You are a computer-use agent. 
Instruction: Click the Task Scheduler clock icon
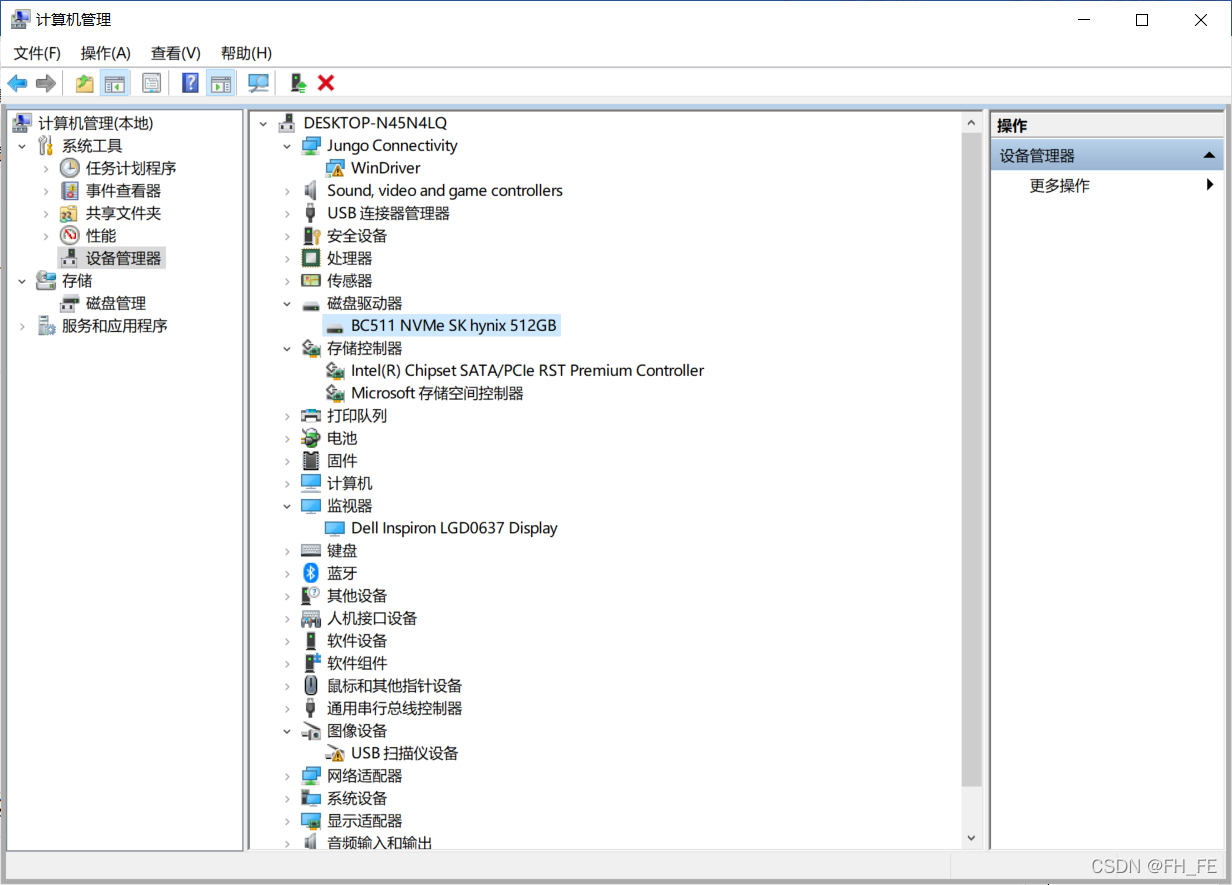(x=70, y=168)
